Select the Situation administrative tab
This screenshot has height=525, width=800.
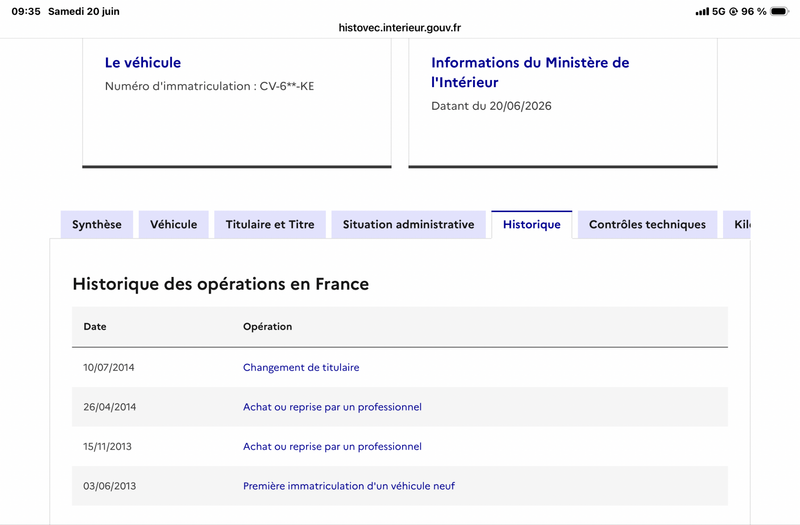click(409, 224)
